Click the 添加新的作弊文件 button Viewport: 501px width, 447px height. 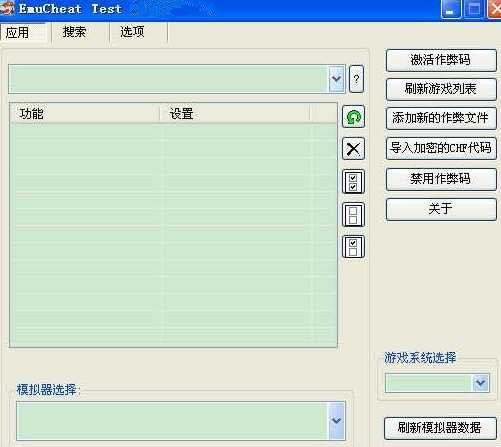coord(441,118)
